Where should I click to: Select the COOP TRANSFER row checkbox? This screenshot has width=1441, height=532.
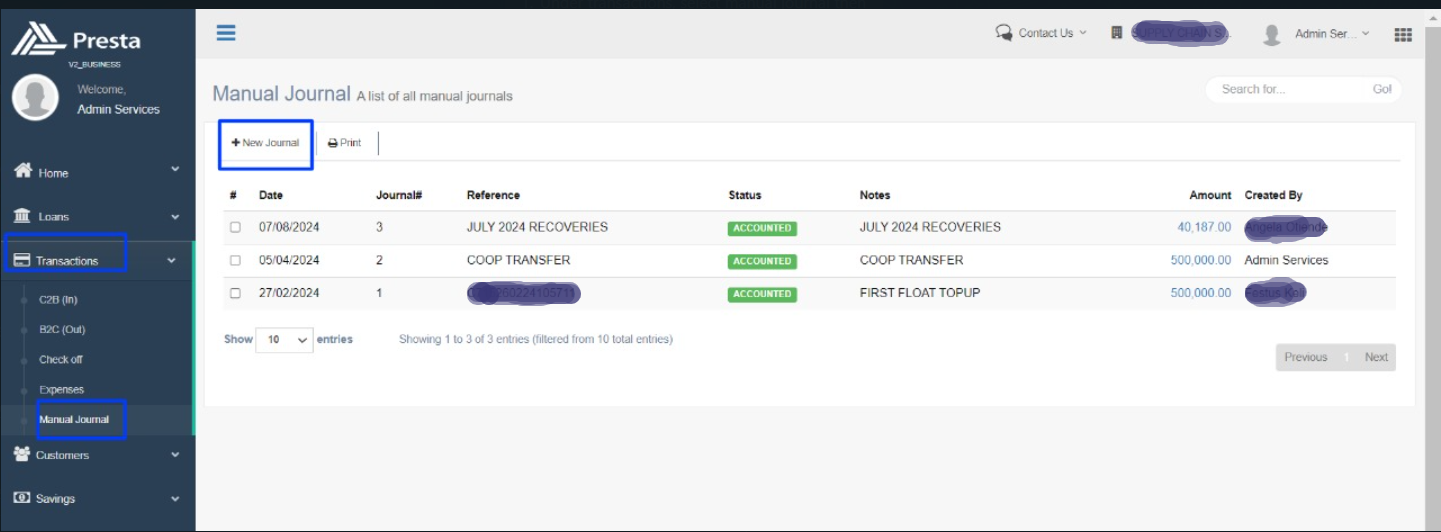(x=235, y=261)
